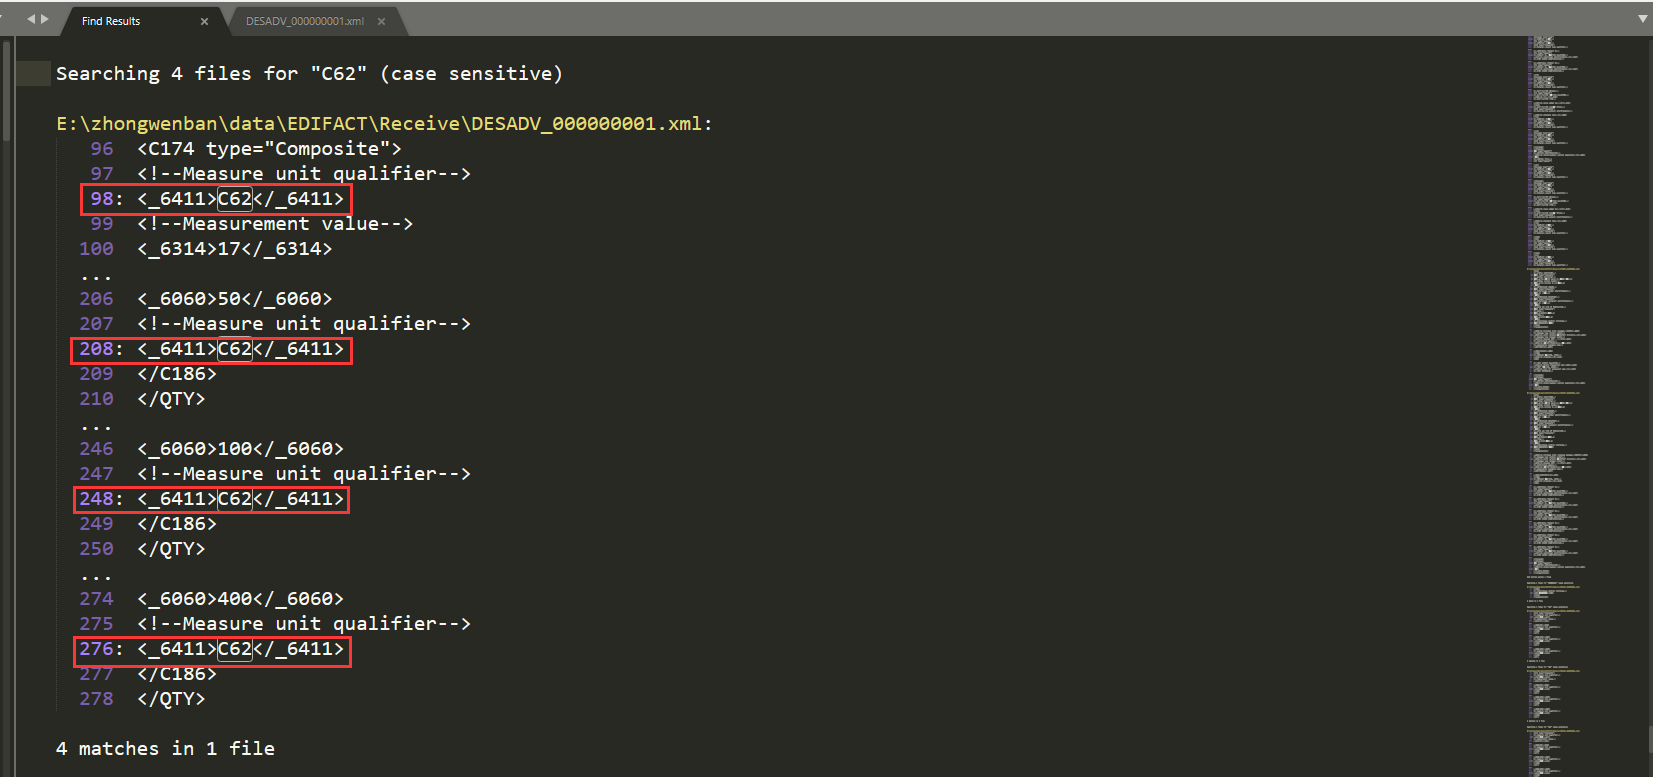Open the tab list dropdown arrow

coord(1643,19)
